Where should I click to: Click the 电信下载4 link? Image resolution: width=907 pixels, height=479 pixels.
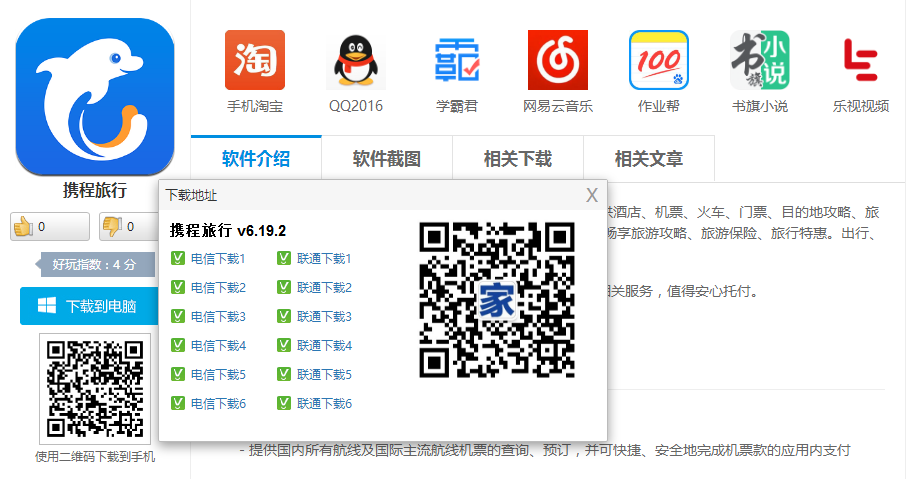[x=218, y=345]
